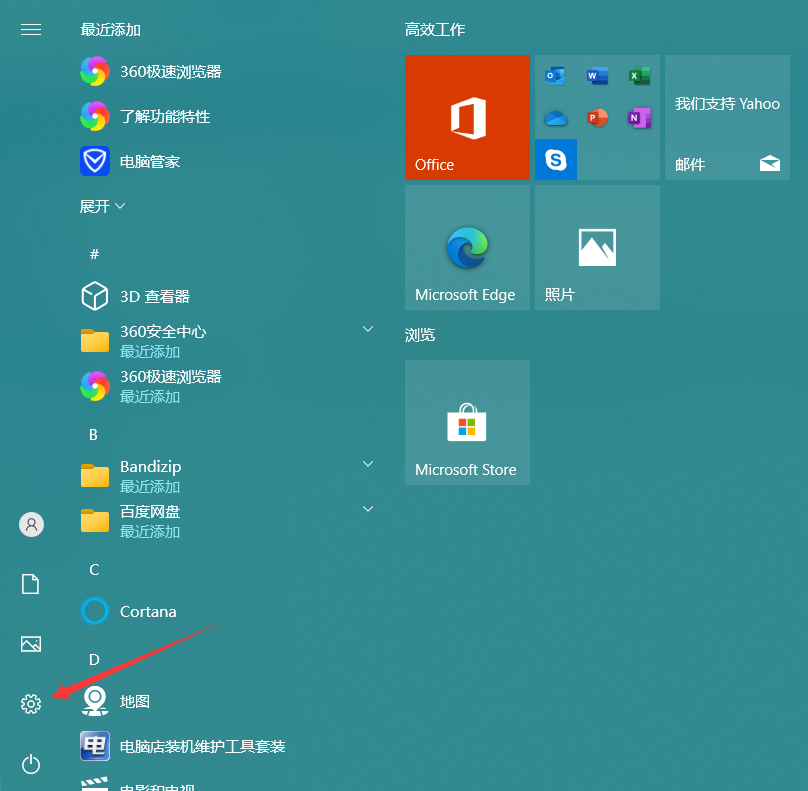Open the Office tile
The image size is (808, 791).
(467, 117)
